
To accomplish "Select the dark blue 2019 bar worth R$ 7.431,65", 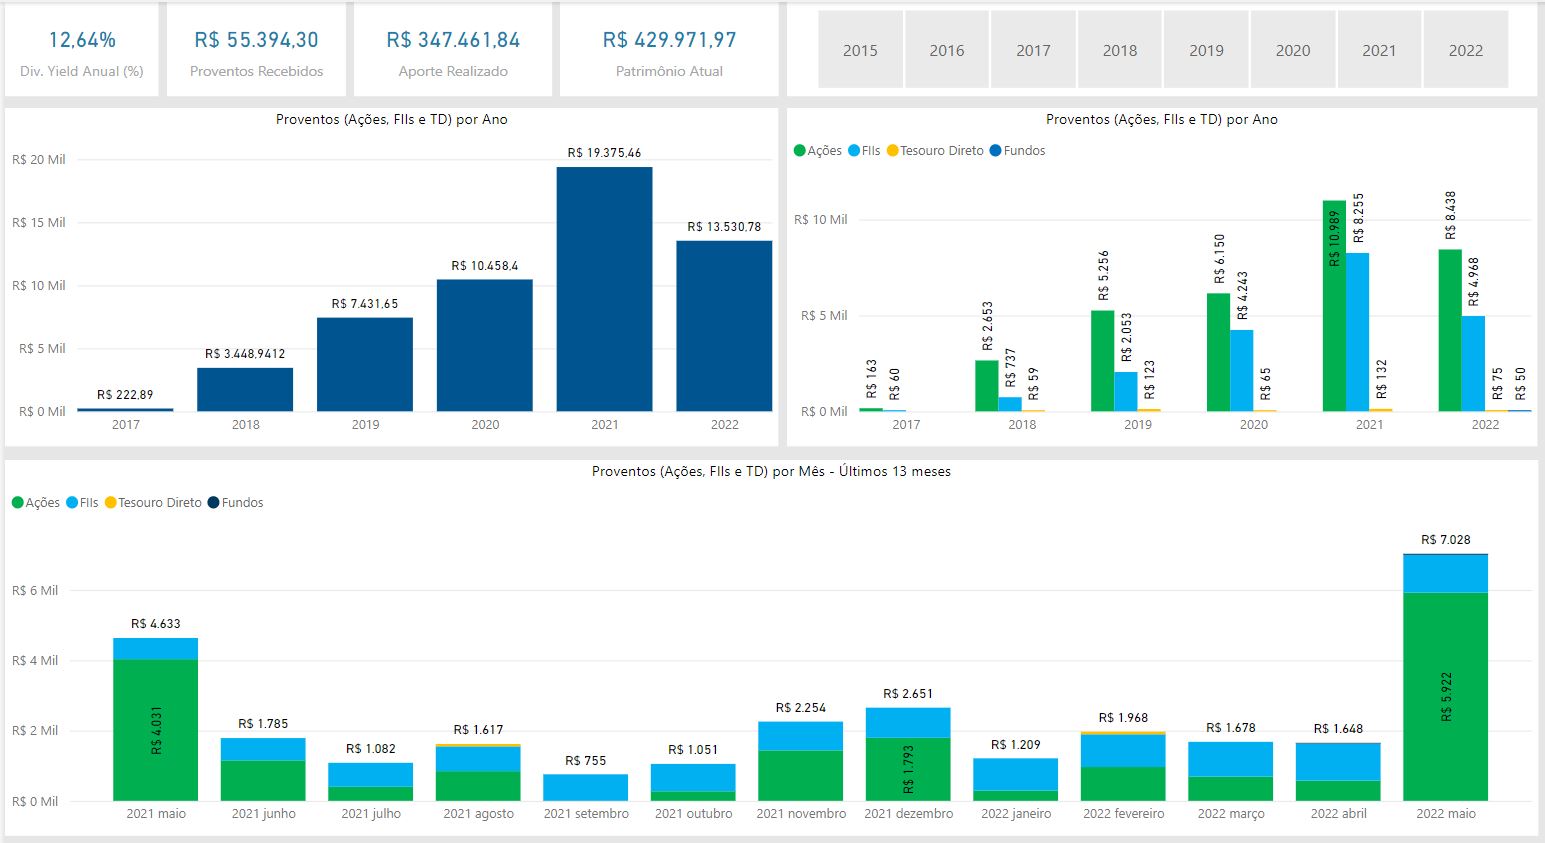I will 365,364.
